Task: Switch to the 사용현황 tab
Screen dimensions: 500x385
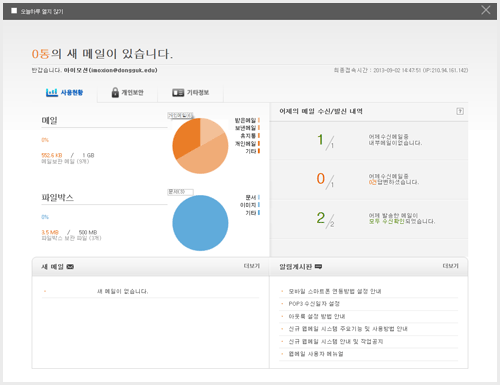Action: 64,92
